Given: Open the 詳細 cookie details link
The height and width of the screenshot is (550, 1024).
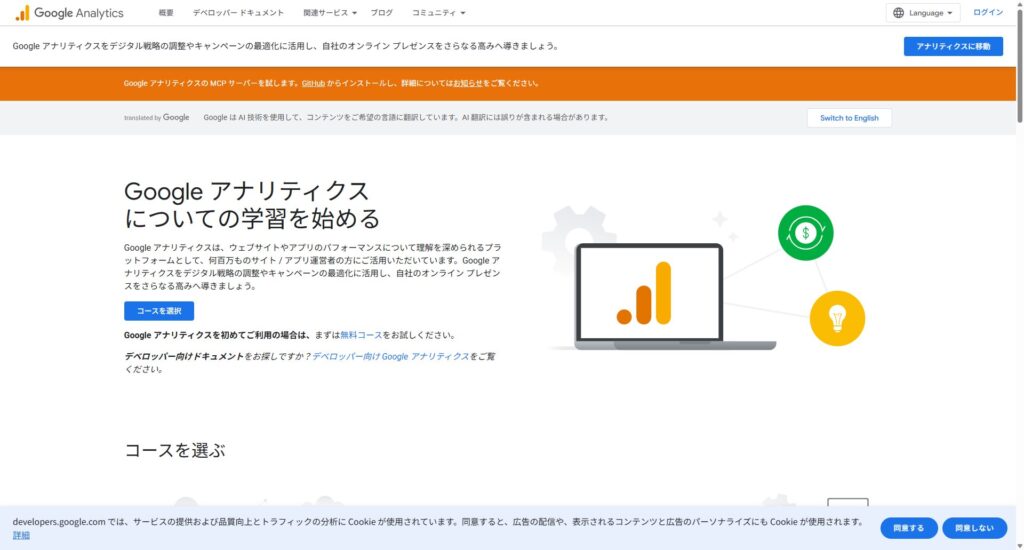Looking at the screenshot, I should point(21,536).
